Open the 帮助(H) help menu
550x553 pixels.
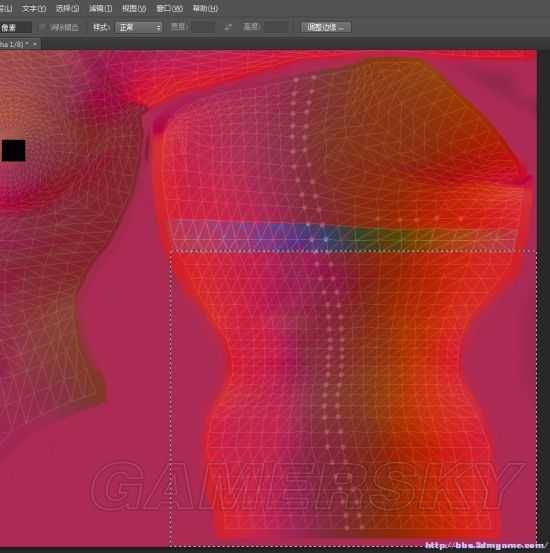point(205,8)
